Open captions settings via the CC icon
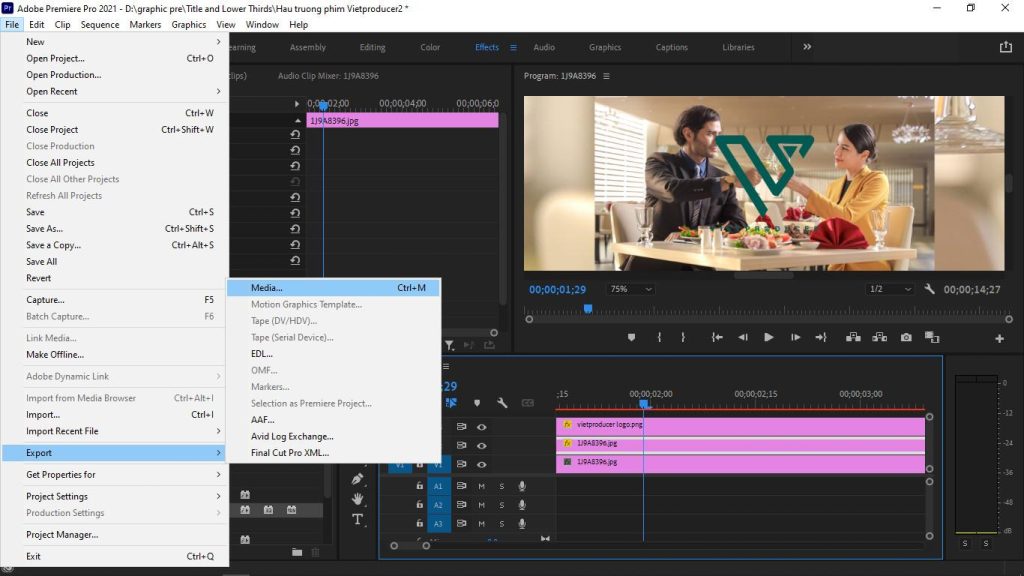The width and height of the screenshot is (1024, 576). (x=529, y=403)
